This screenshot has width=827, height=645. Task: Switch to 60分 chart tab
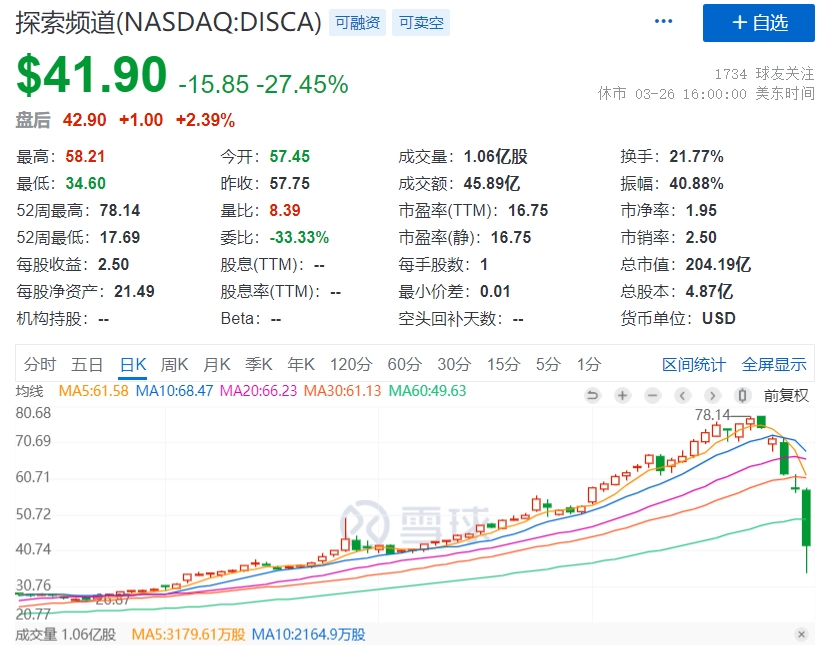(405, 364)
